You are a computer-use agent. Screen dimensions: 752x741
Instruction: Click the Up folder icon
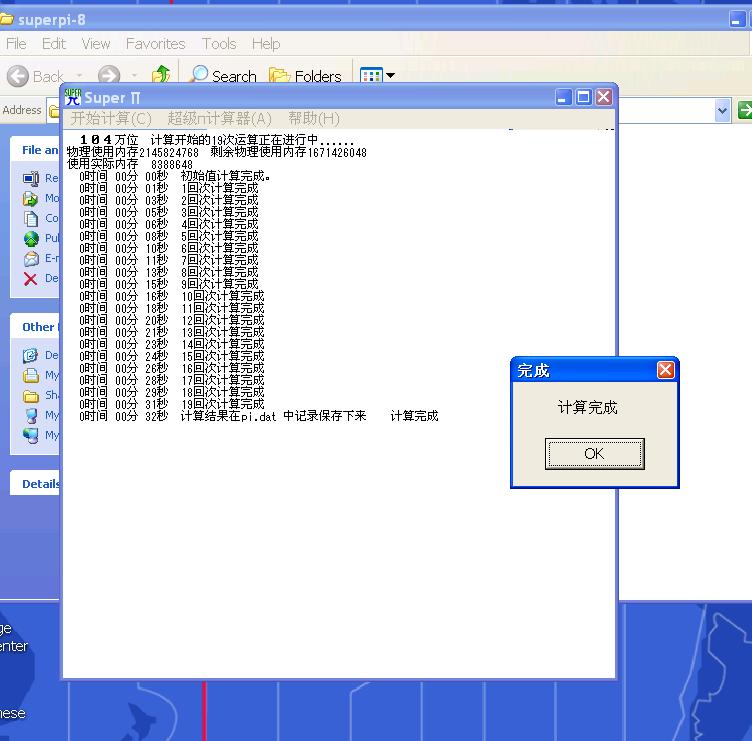160,76
